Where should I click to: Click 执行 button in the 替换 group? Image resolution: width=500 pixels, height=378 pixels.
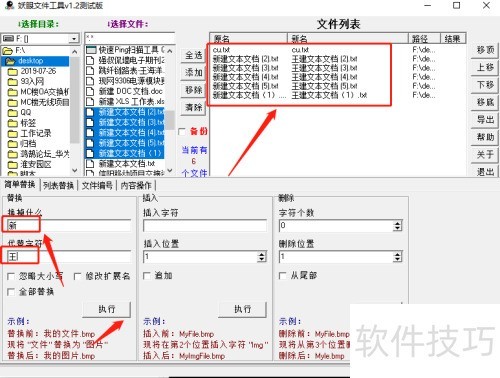(107, 309)
